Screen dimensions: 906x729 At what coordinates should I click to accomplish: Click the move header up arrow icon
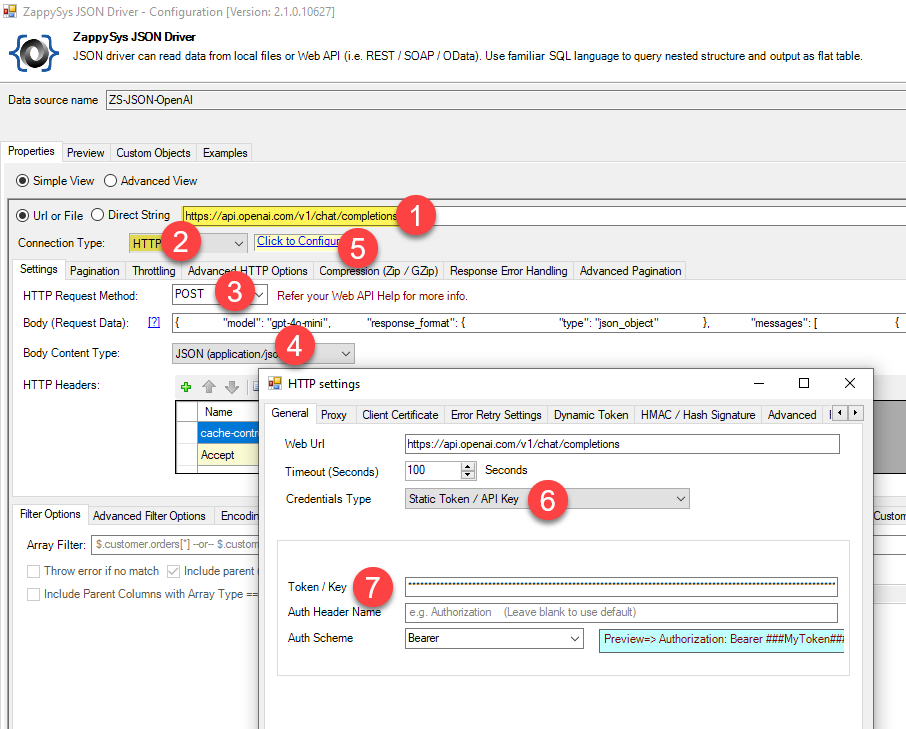coord(209,387)
